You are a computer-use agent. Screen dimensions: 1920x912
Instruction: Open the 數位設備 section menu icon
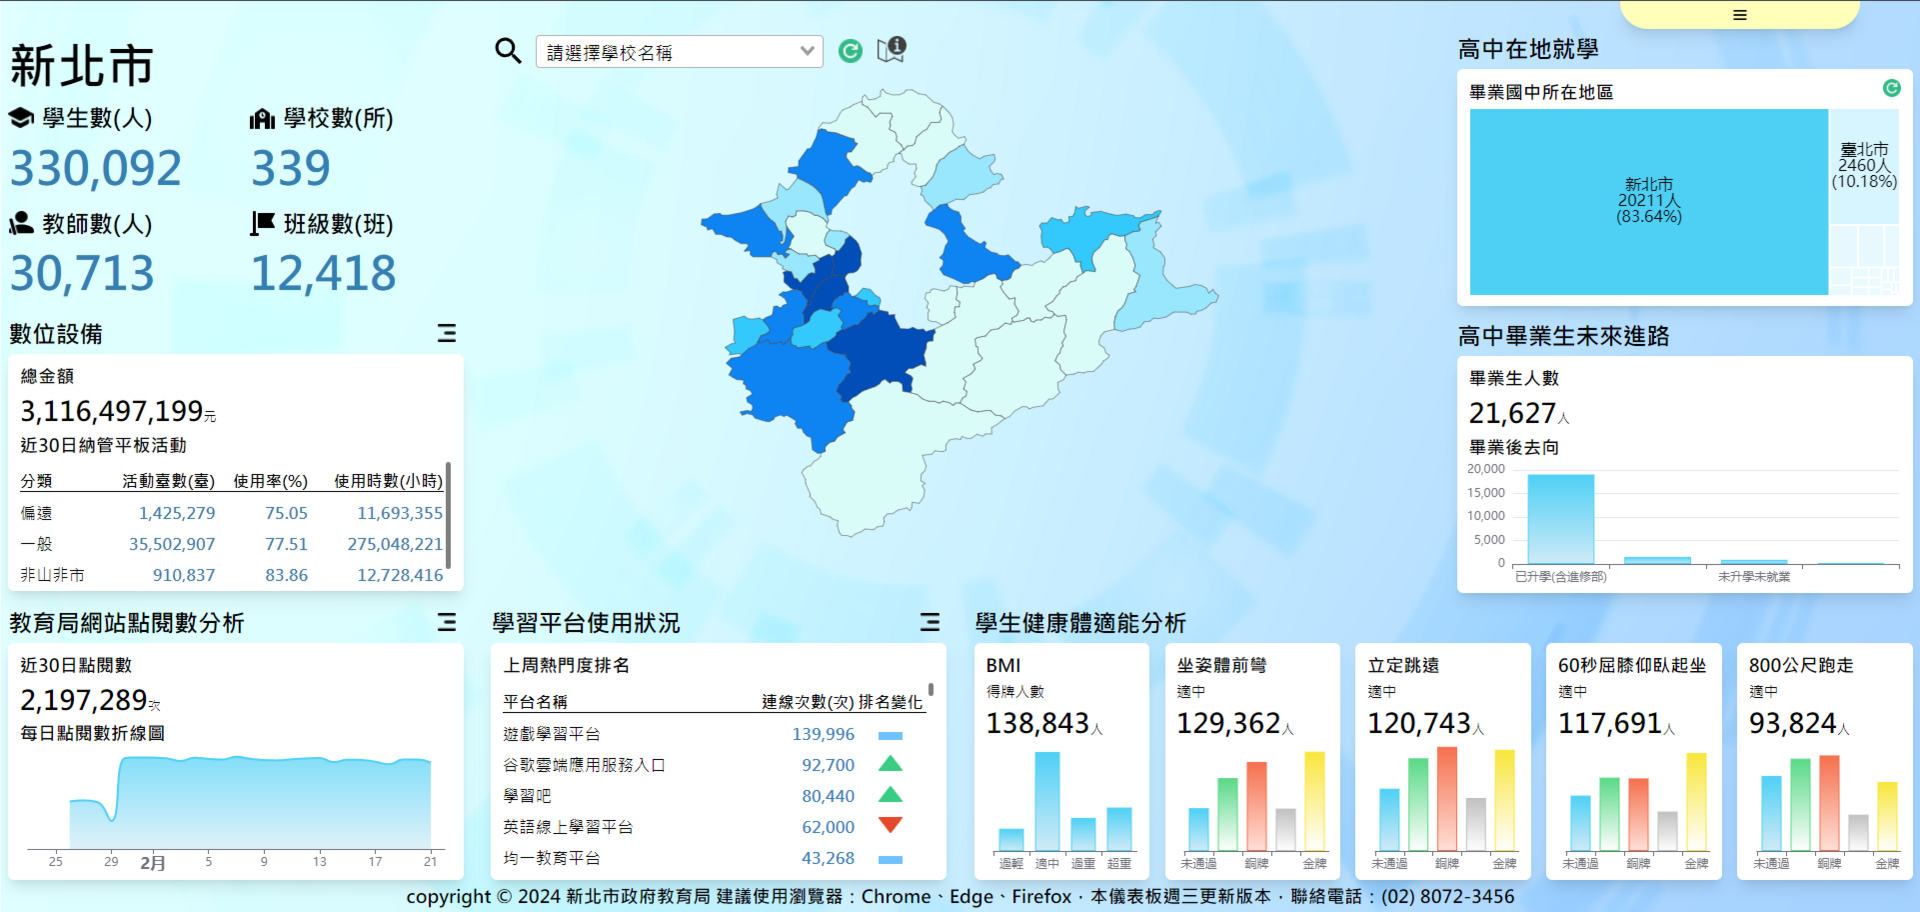click(447, 333)
